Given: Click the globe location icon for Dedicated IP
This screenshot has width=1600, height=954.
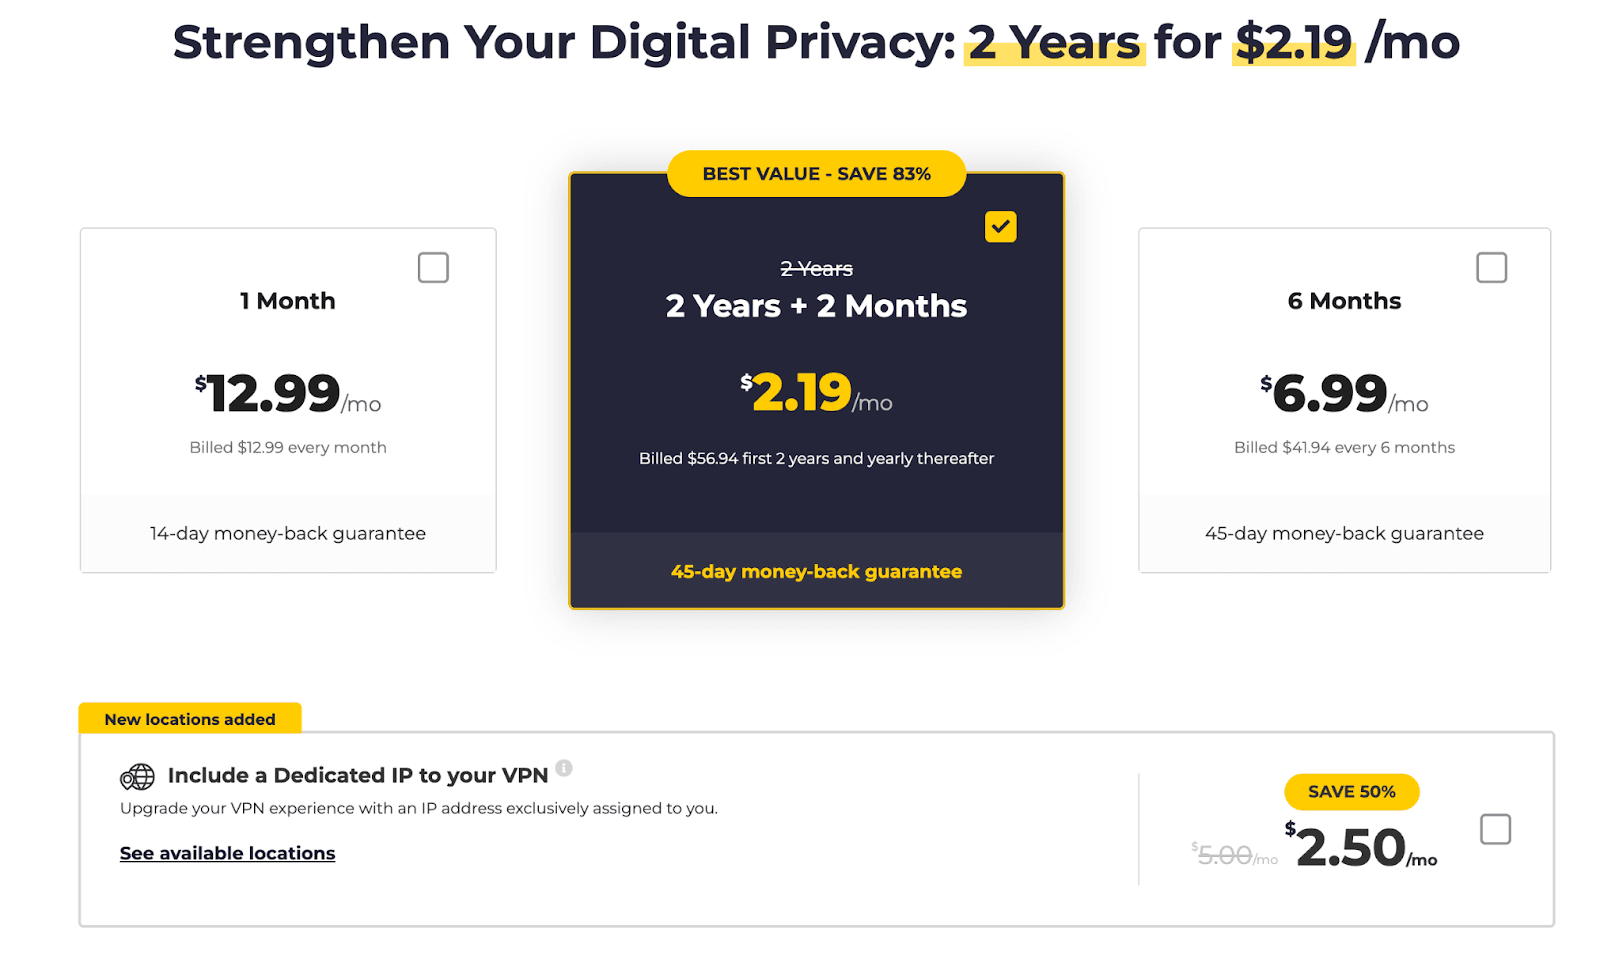Looking at the screenshot, I should pos(138,776).
